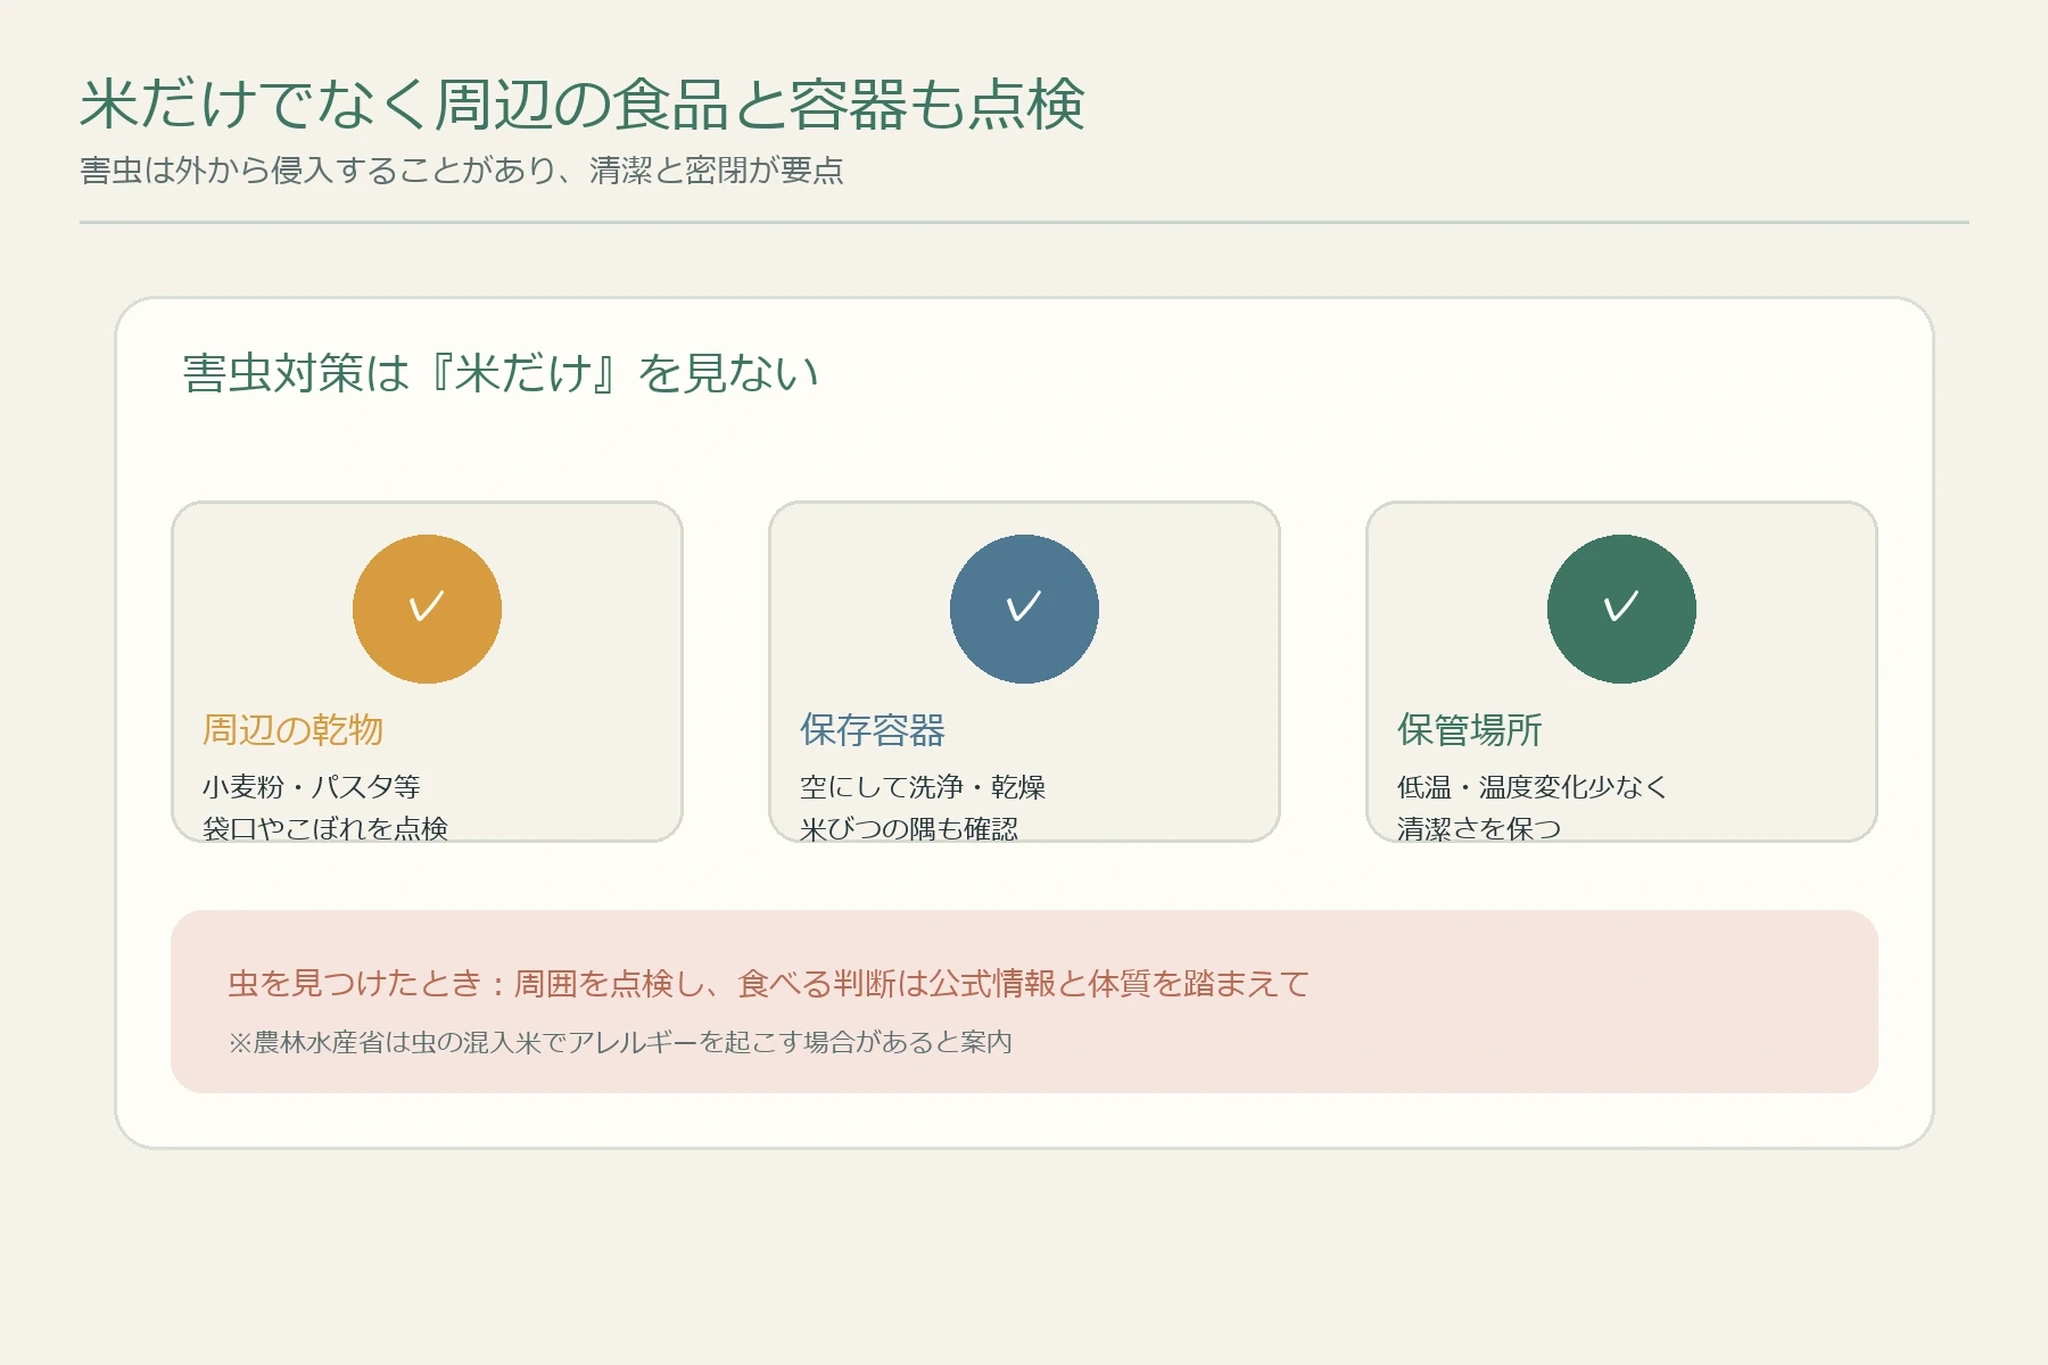
Task: Click the orange checkmark circle icon
Action: (427, 609)
